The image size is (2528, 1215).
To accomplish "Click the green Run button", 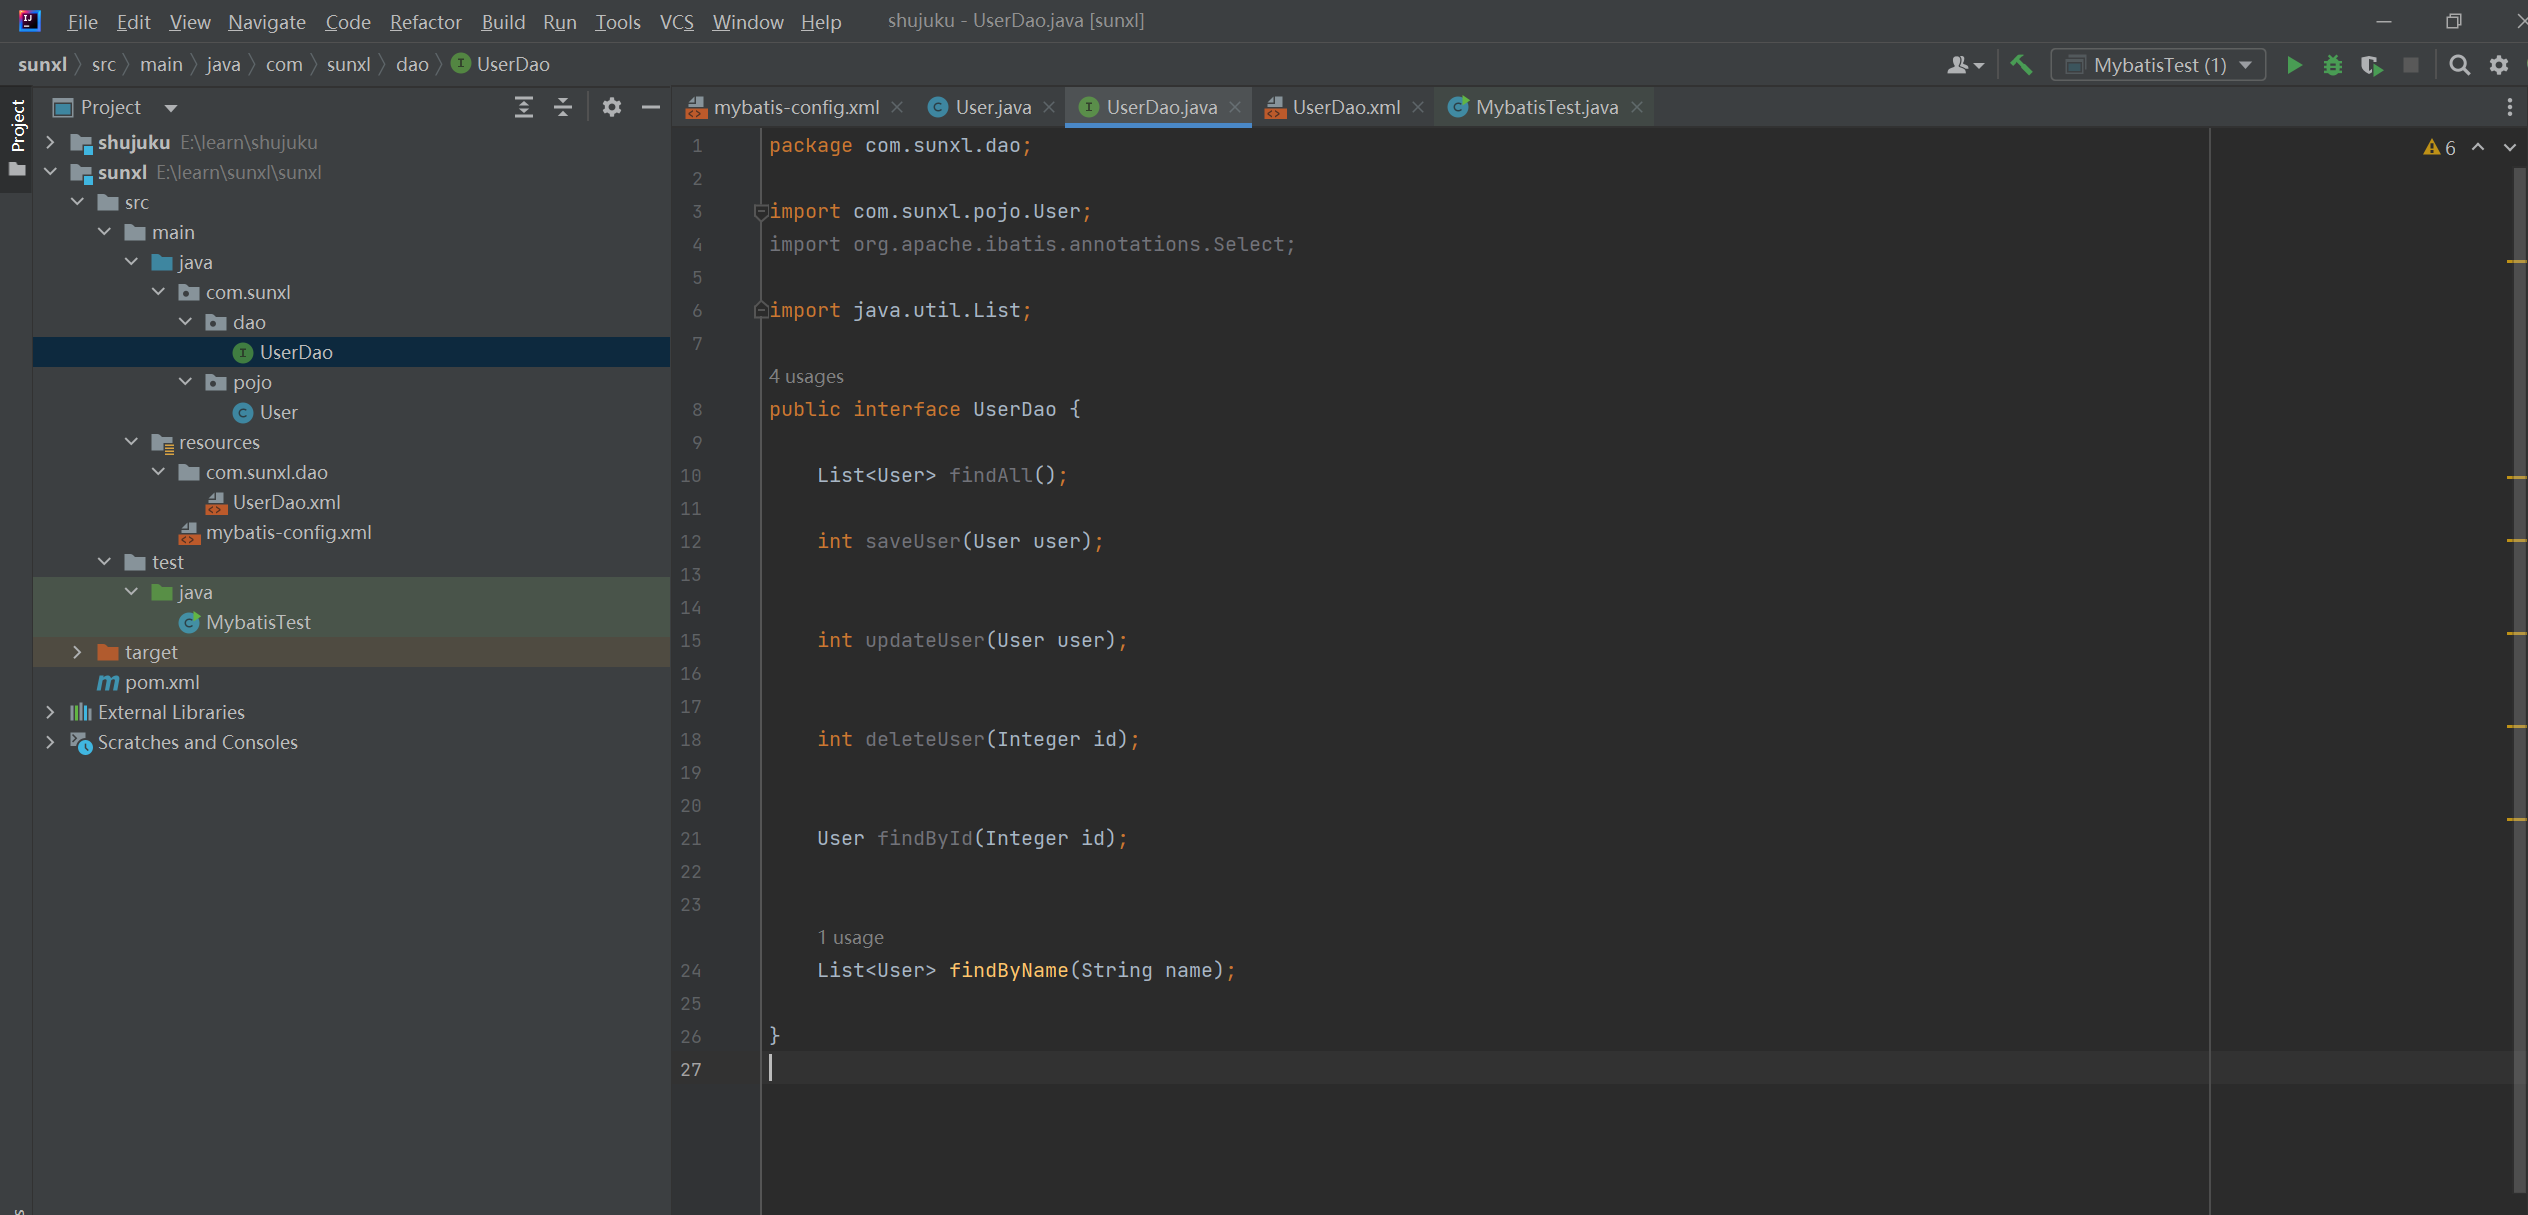I will (2294, 65).
